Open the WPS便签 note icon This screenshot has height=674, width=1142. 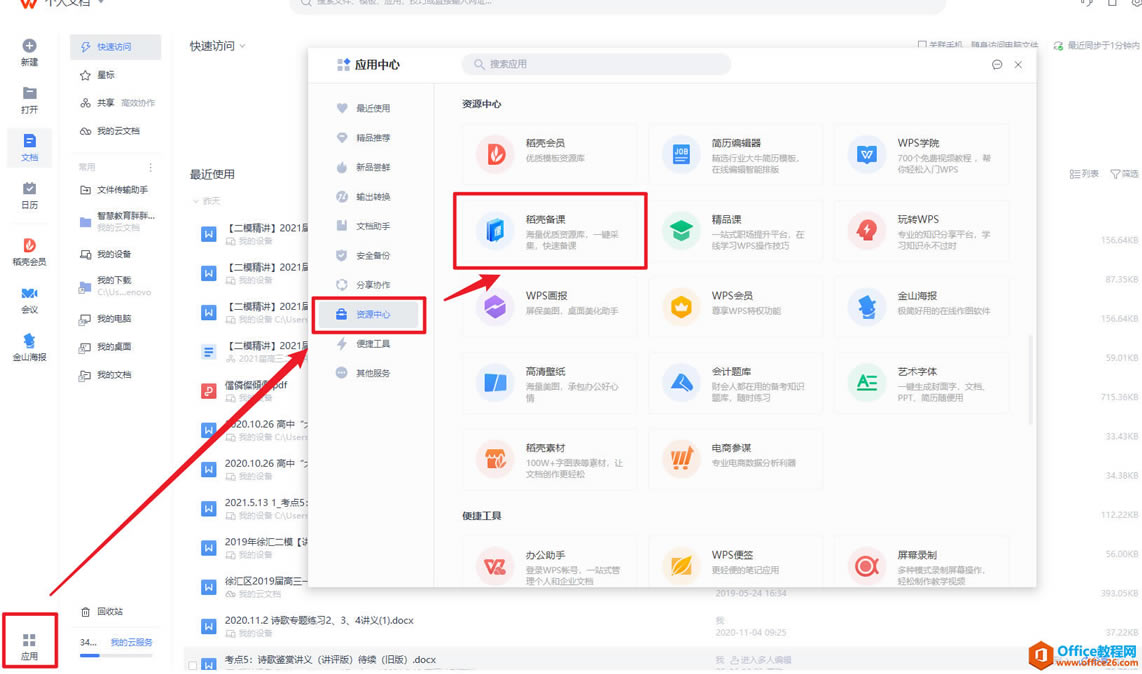[681, 566]
